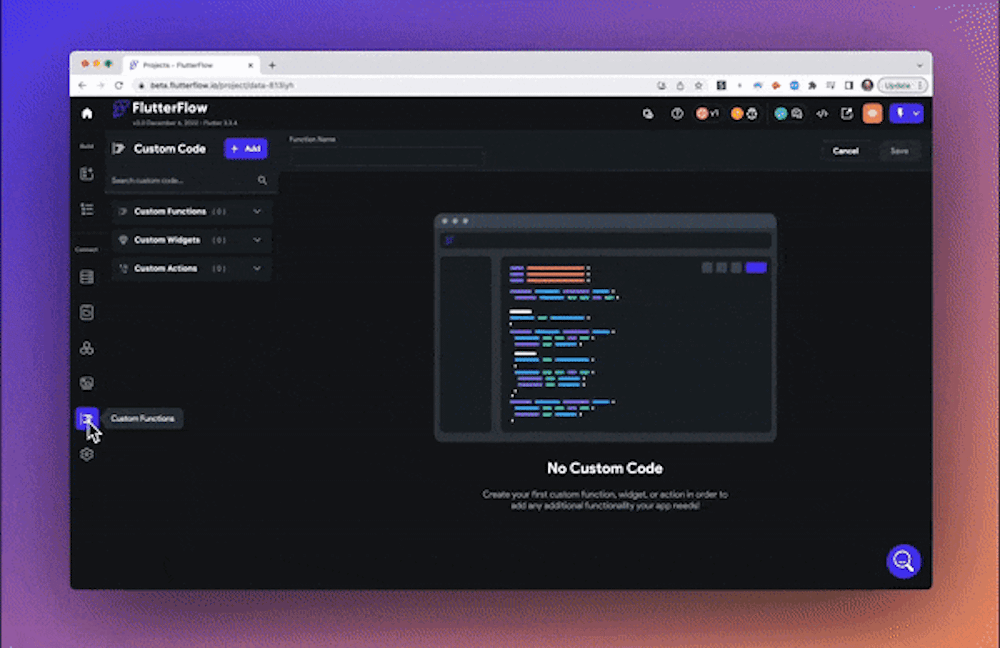Open the tab search chevron on the tab bar

point(919,65)
